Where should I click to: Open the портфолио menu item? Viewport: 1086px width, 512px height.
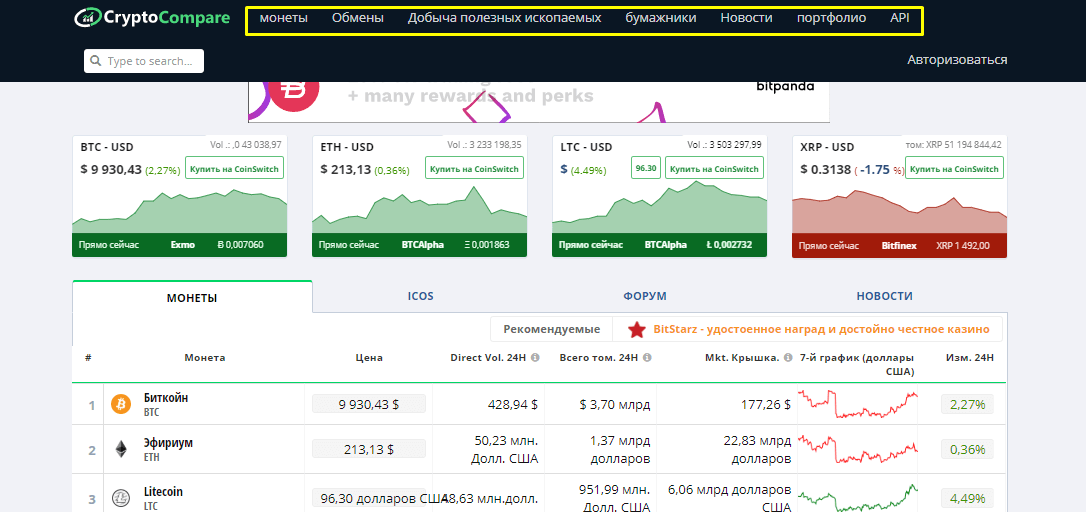tap(831, 18)
